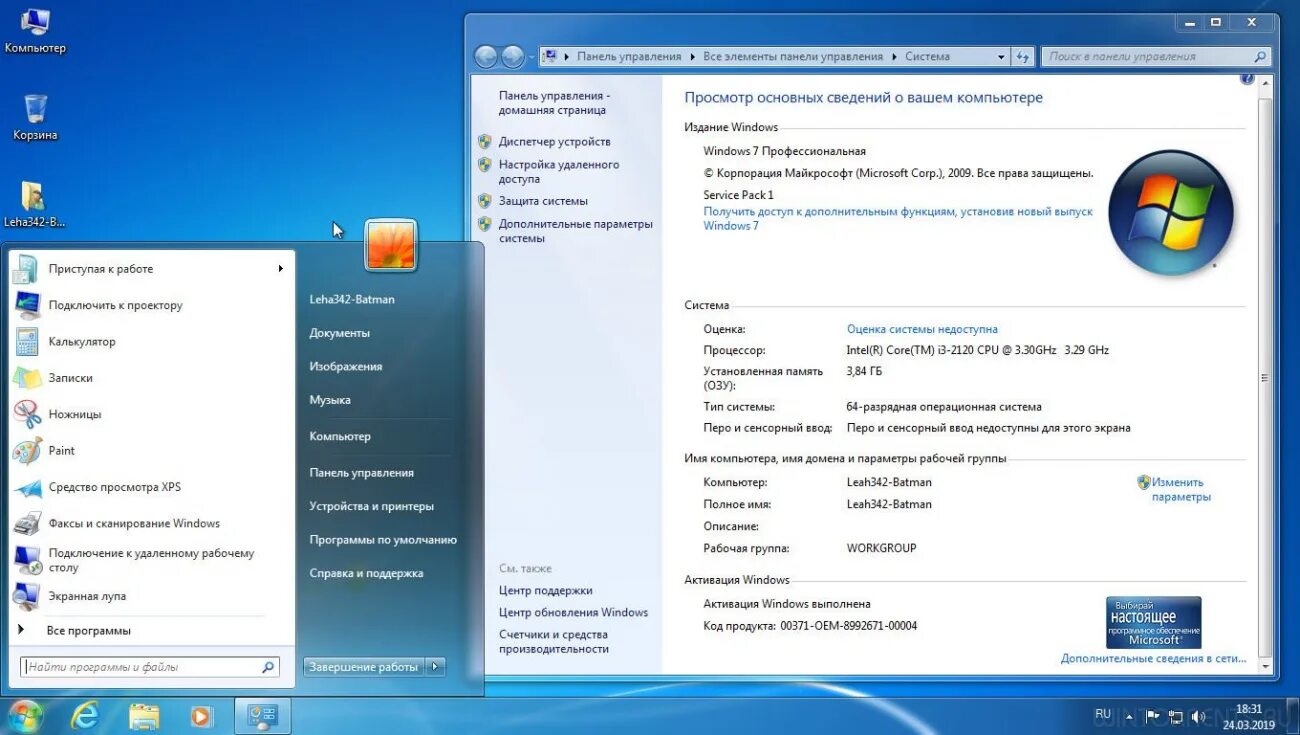1300x735 pixels.
Task: Click Панель управления breadcrumb in address bar
Action: 629,57
